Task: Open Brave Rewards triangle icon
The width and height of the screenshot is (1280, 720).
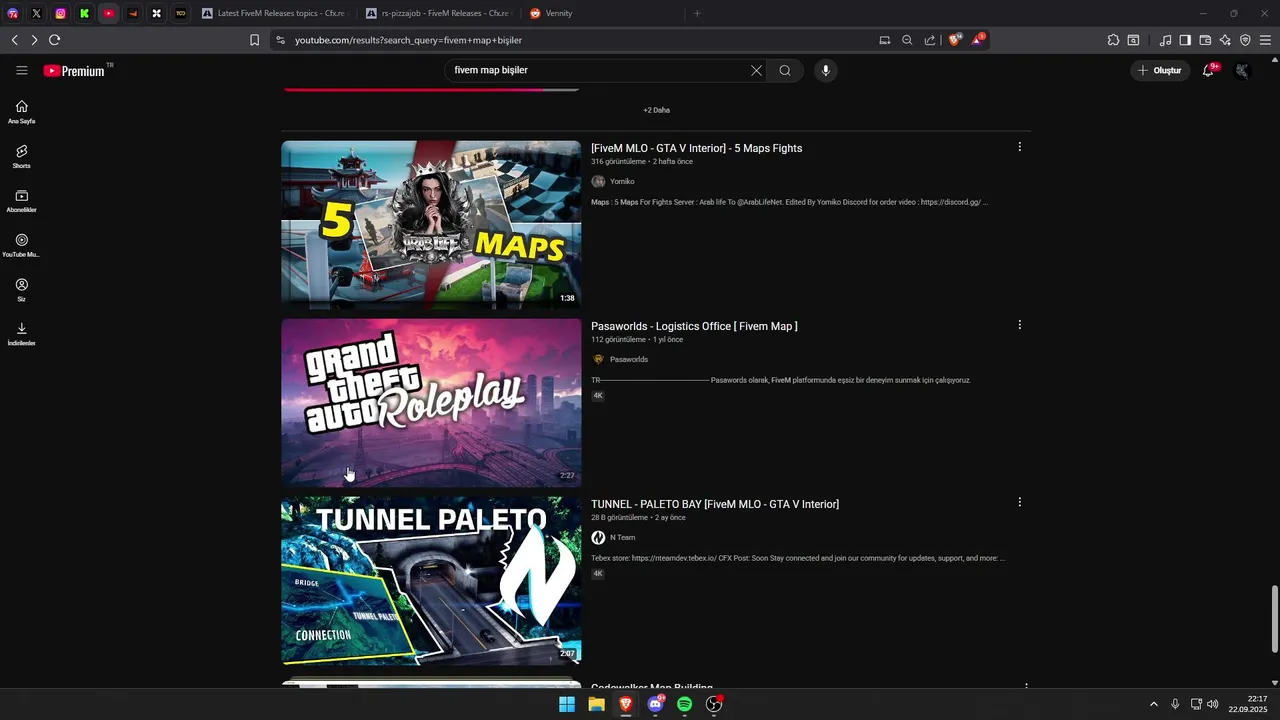Action: [979, 40]
